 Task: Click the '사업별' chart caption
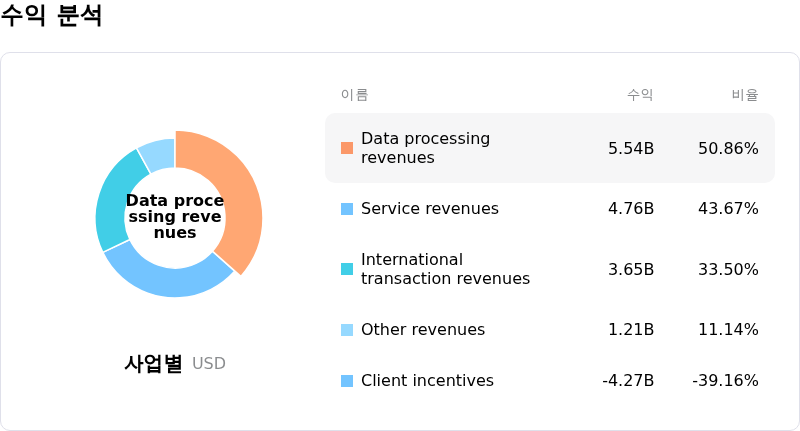coord(154,364)
